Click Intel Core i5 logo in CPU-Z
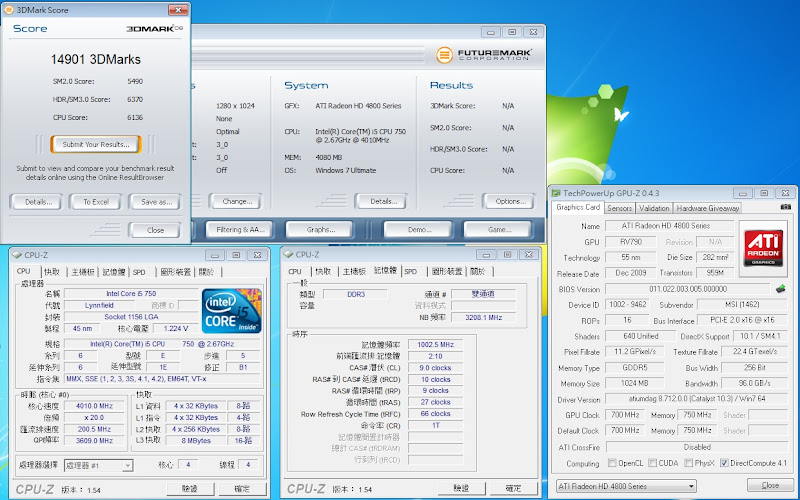Image resolution: width=800 pixels, height=500 pixels. [x=232, y=311]
